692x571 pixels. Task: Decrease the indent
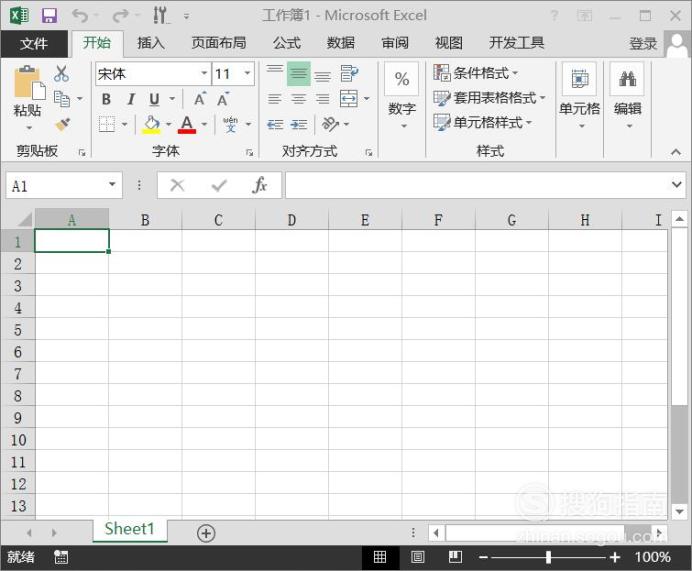coord(275,125)
